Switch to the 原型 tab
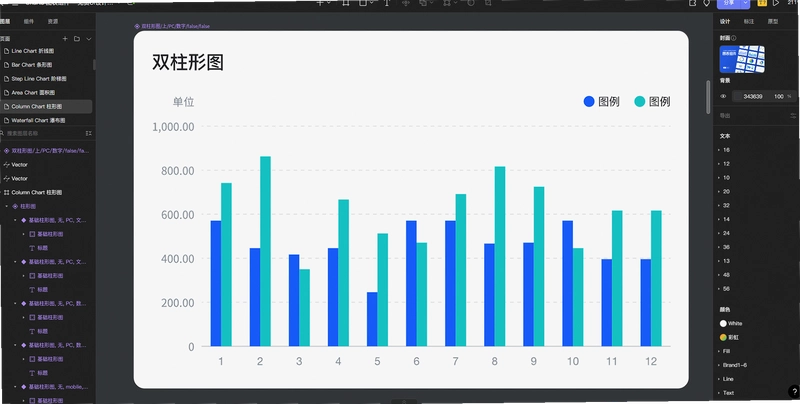Viewport: 800px width, 404px height. (773, 21)
